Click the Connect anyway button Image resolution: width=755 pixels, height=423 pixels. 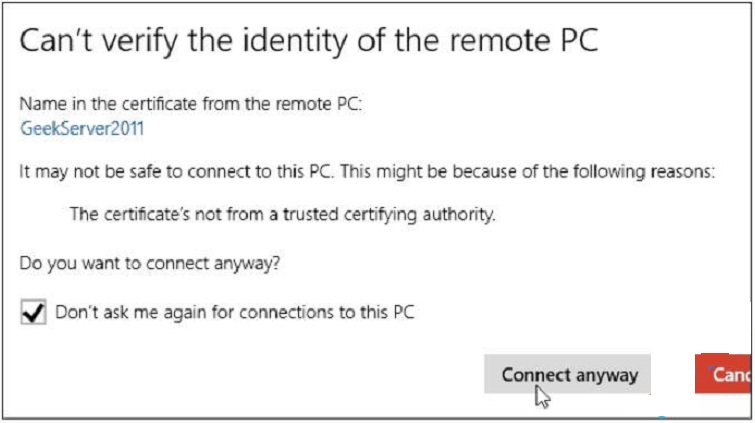pyautogui.click(x=567, y=375)
